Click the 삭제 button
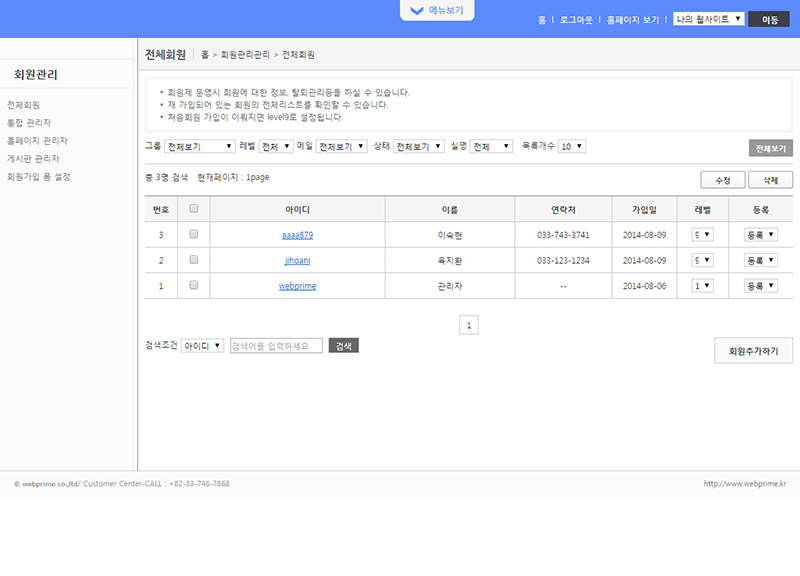The height and width of the screenshot is (576, 800). 770,180
